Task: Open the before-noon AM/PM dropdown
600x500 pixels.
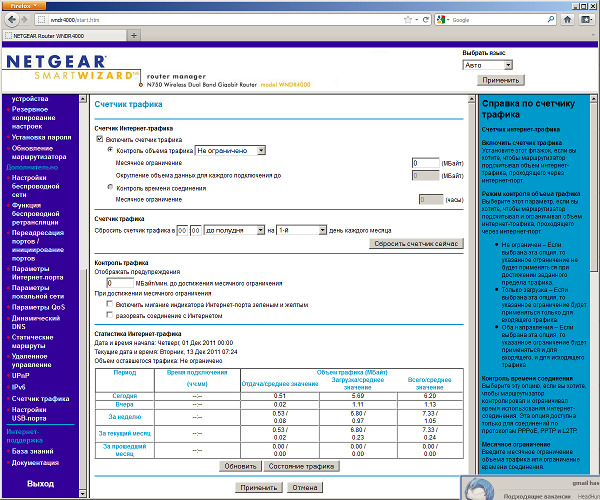Action: click(x=234, y=230)
